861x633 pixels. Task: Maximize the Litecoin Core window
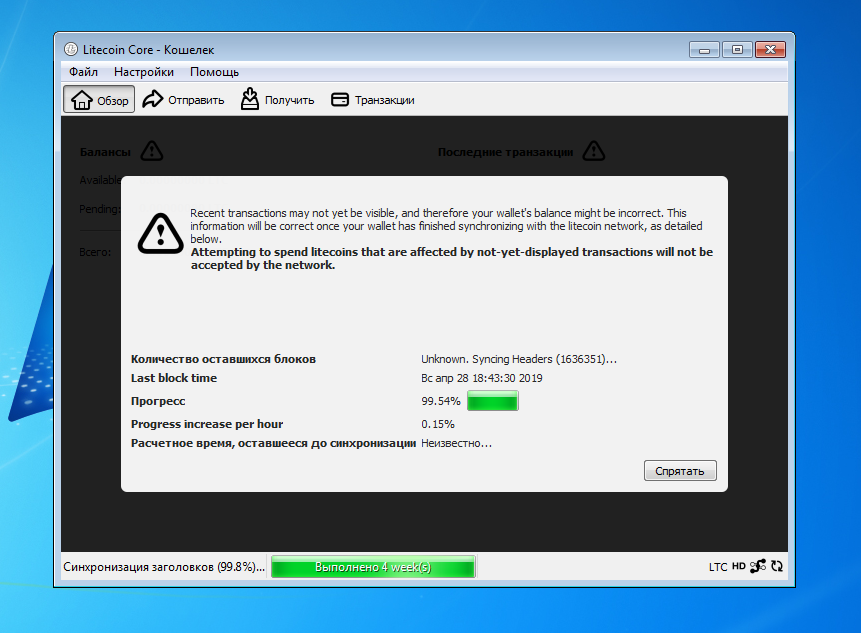pyautogui.click(x=737, y=50)
